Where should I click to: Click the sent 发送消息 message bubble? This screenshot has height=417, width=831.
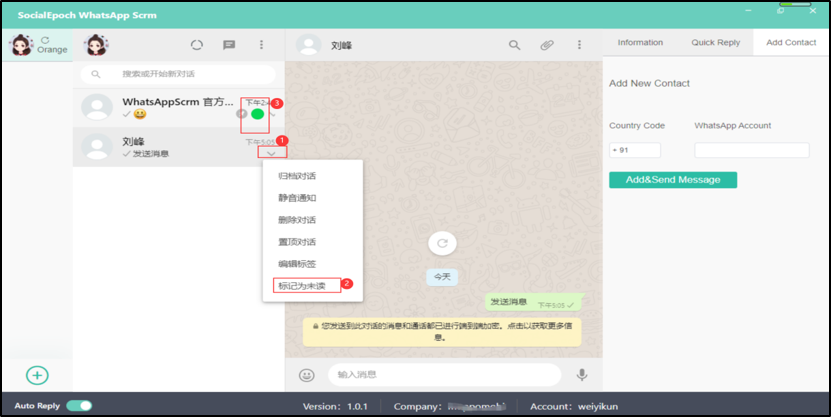pyautogui.click(x=534, y=303)
